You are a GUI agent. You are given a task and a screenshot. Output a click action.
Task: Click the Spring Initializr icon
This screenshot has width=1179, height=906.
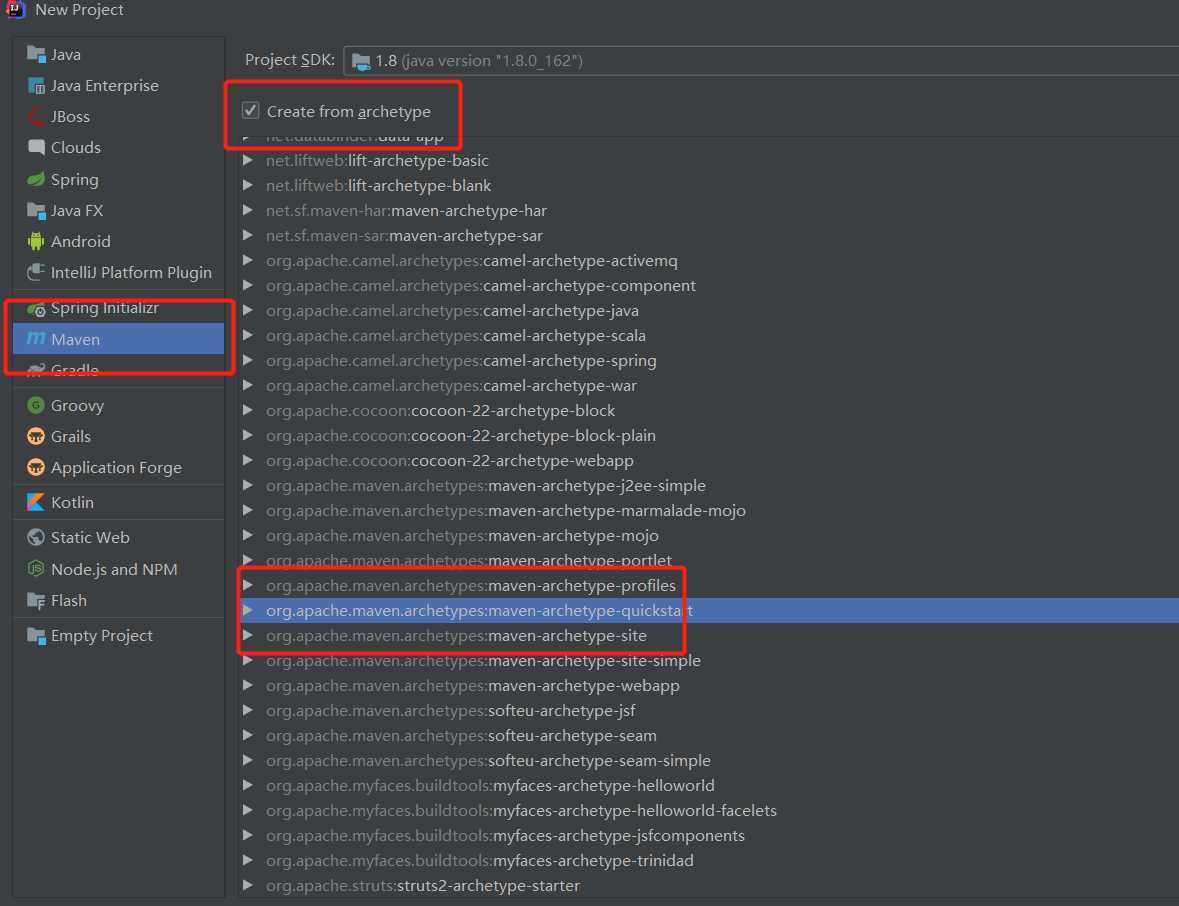tap(36, 308)
